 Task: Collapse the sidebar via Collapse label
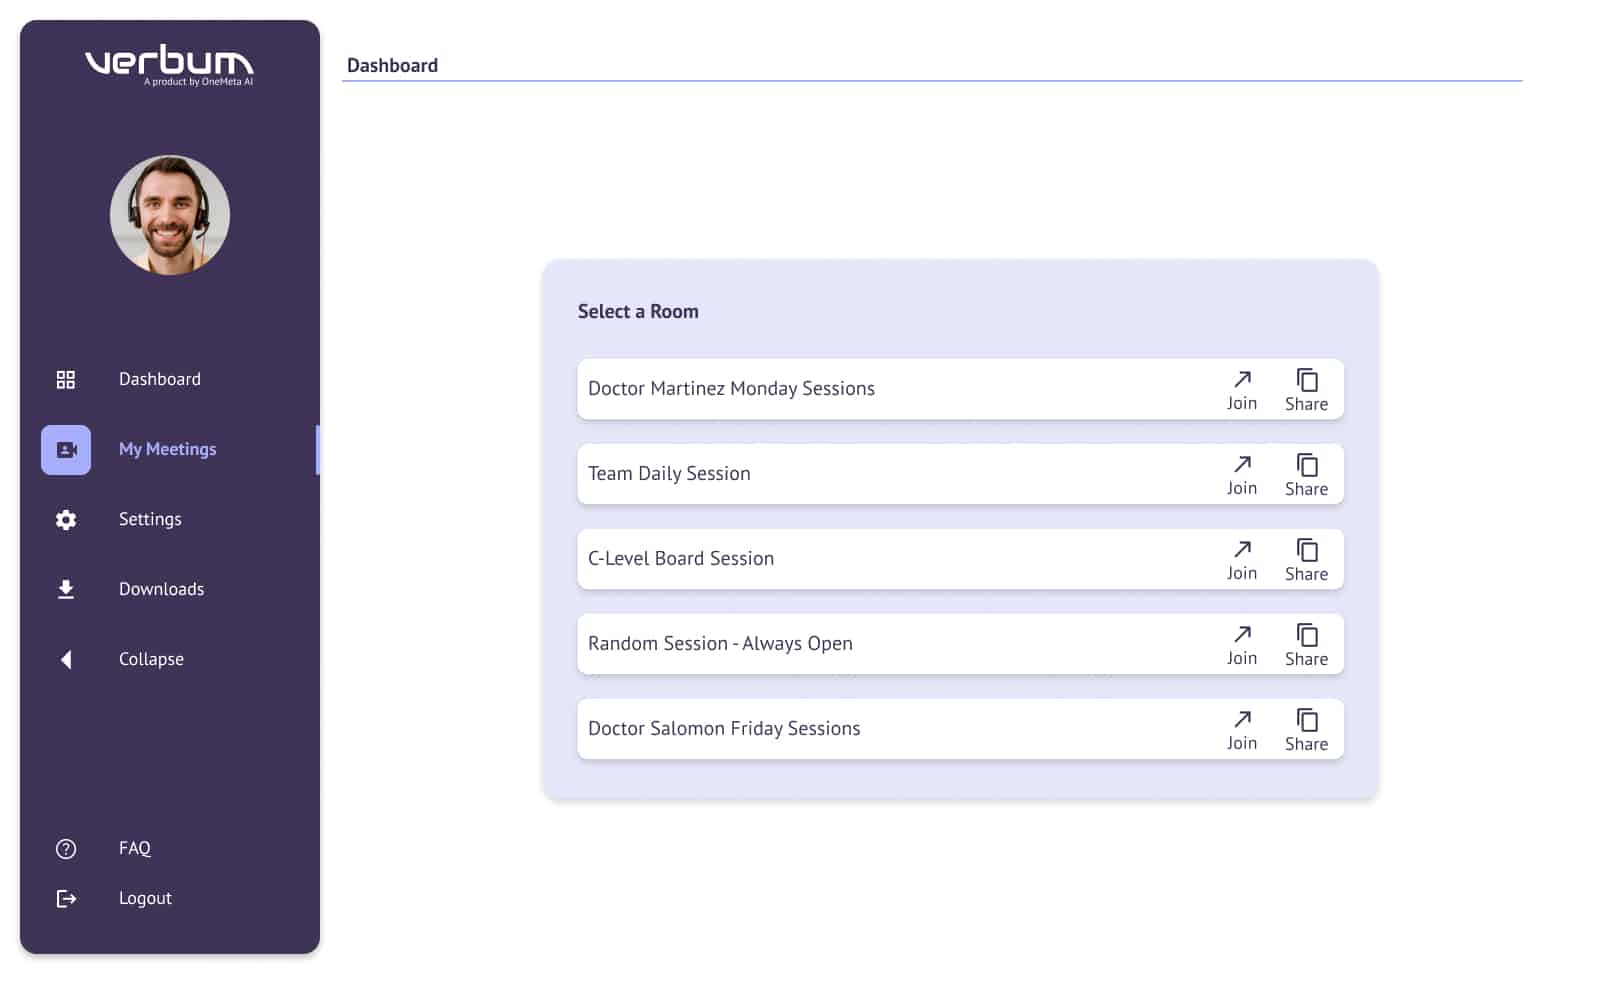tap(151, 659)
